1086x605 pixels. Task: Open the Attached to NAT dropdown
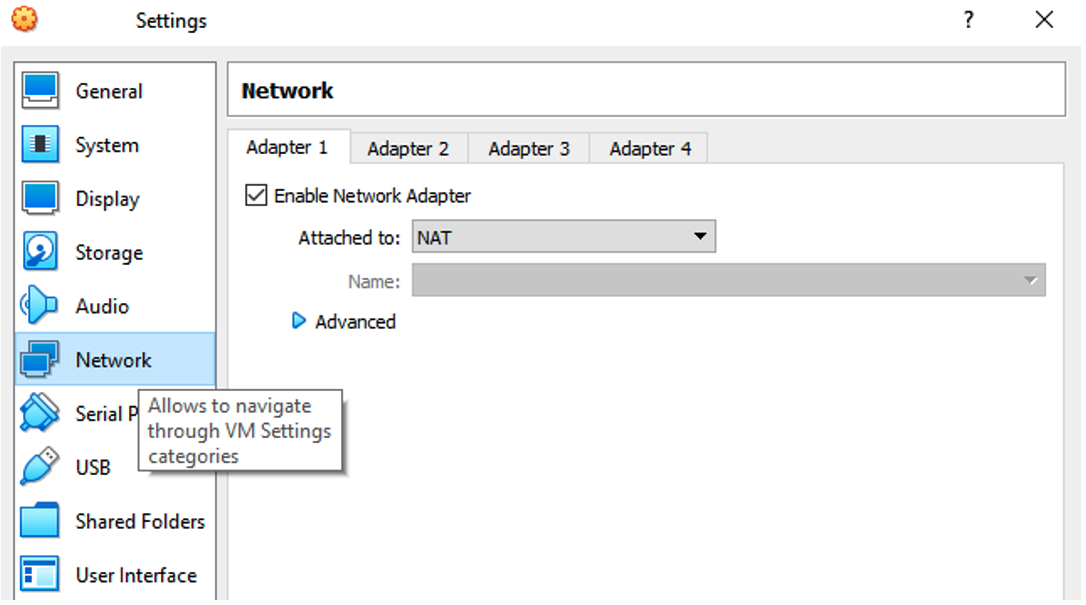click(x=564, y=237)
